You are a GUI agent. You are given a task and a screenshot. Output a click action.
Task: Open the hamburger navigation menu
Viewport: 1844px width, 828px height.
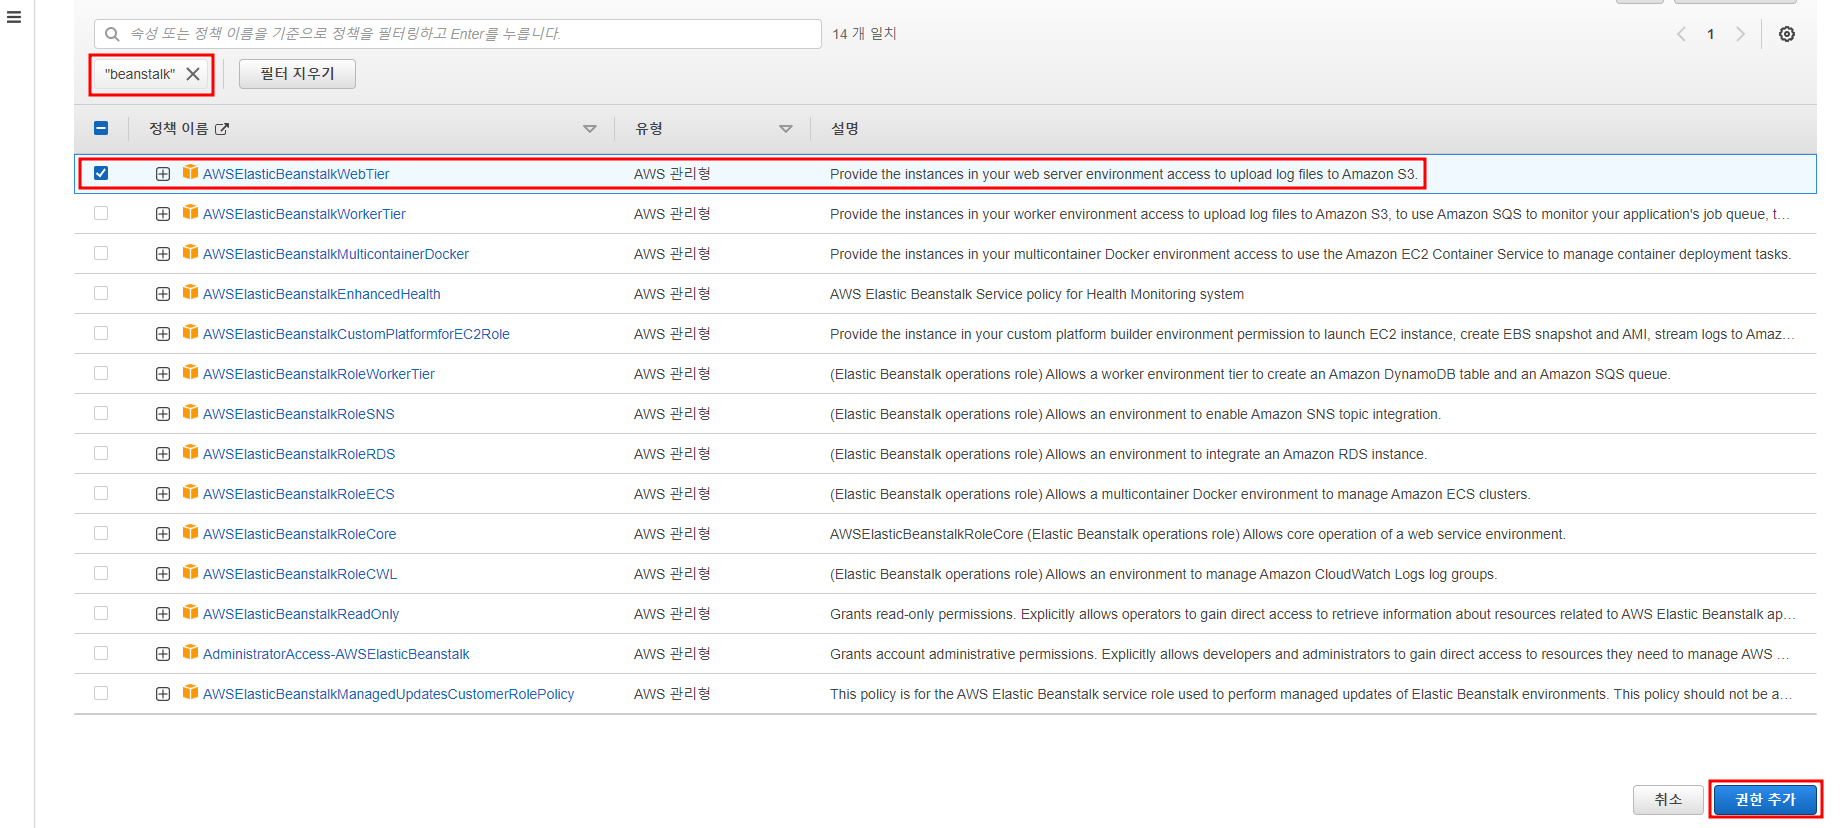[14, 17]
